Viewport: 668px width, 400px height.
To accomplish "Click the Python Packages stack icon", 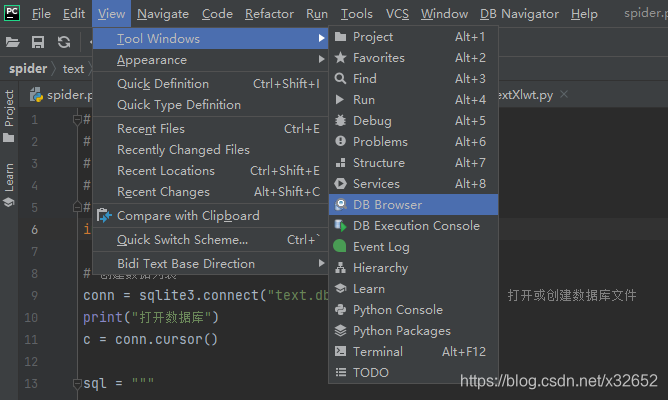I will pyautogui.click(x=340, y=331).
